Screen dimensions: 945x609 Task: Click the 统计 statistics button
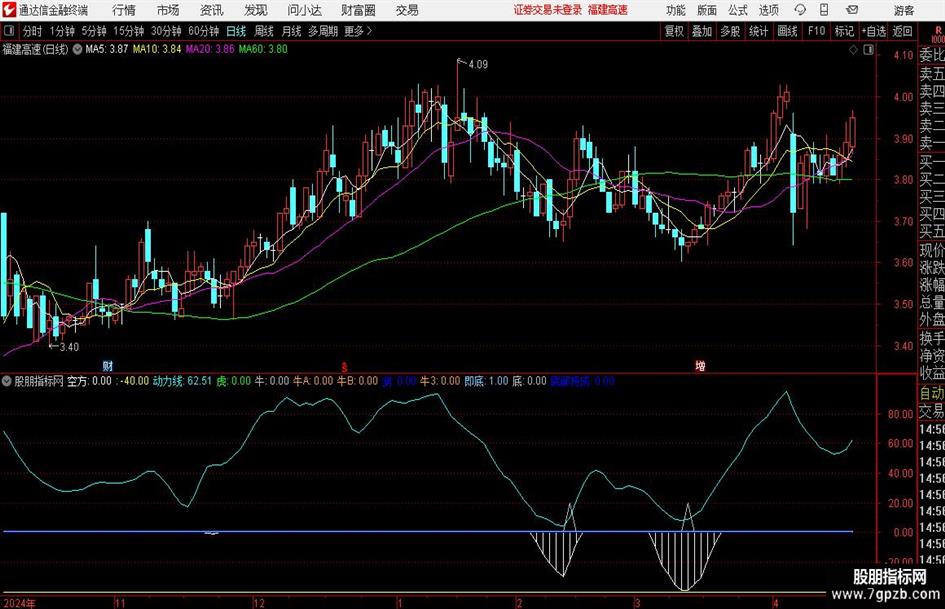click(758, 31)
